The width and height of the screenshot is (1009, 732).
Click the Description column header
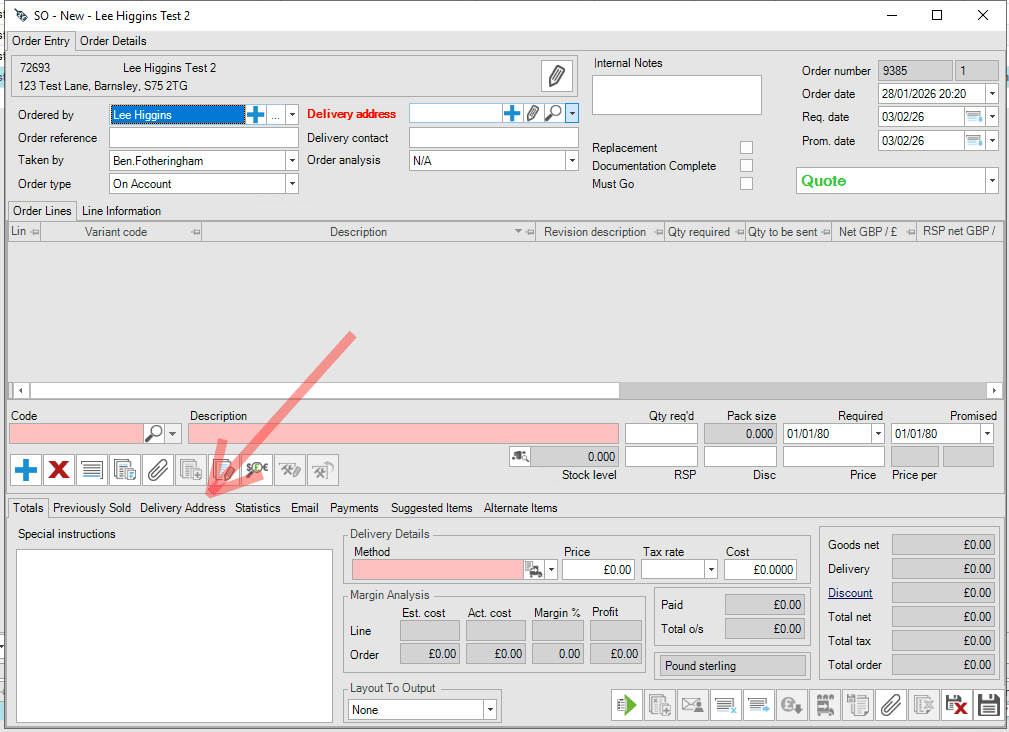(369, 232)
